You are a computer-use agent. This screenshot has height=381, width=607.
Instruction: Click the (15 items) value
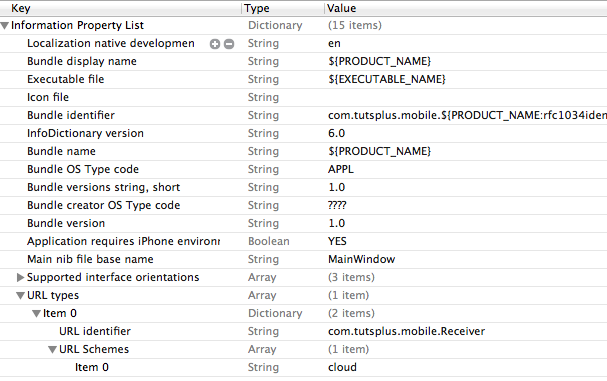coord(355,26)
